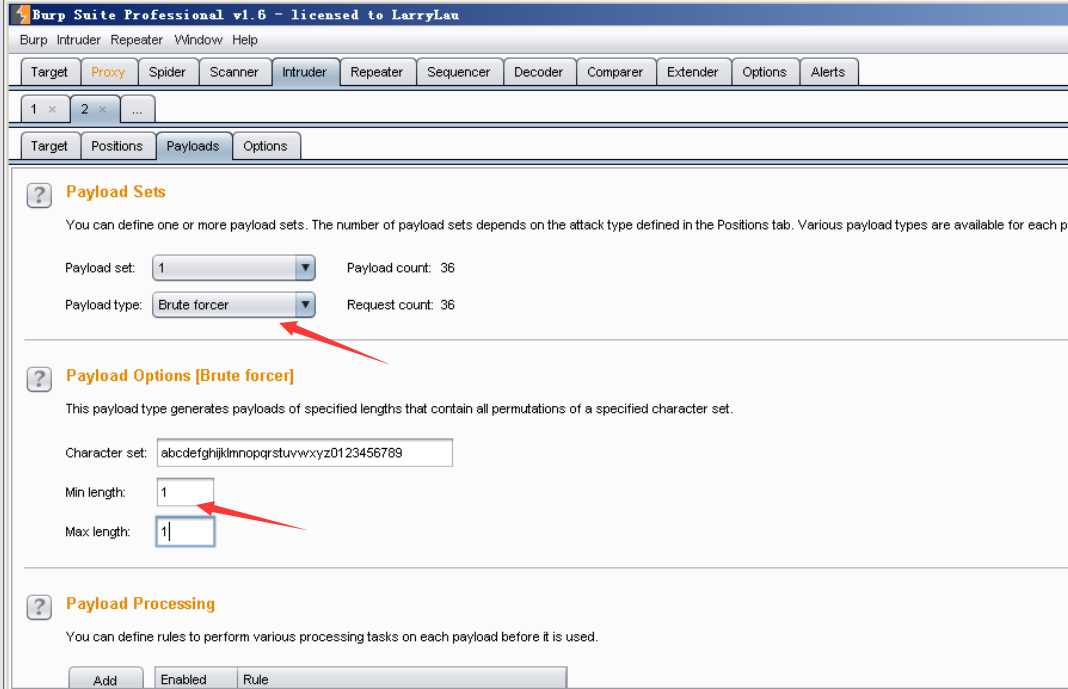Switch to the Proxy tab
The width and height of the screenshot is (1068, 689).
[x=108, y=72]
